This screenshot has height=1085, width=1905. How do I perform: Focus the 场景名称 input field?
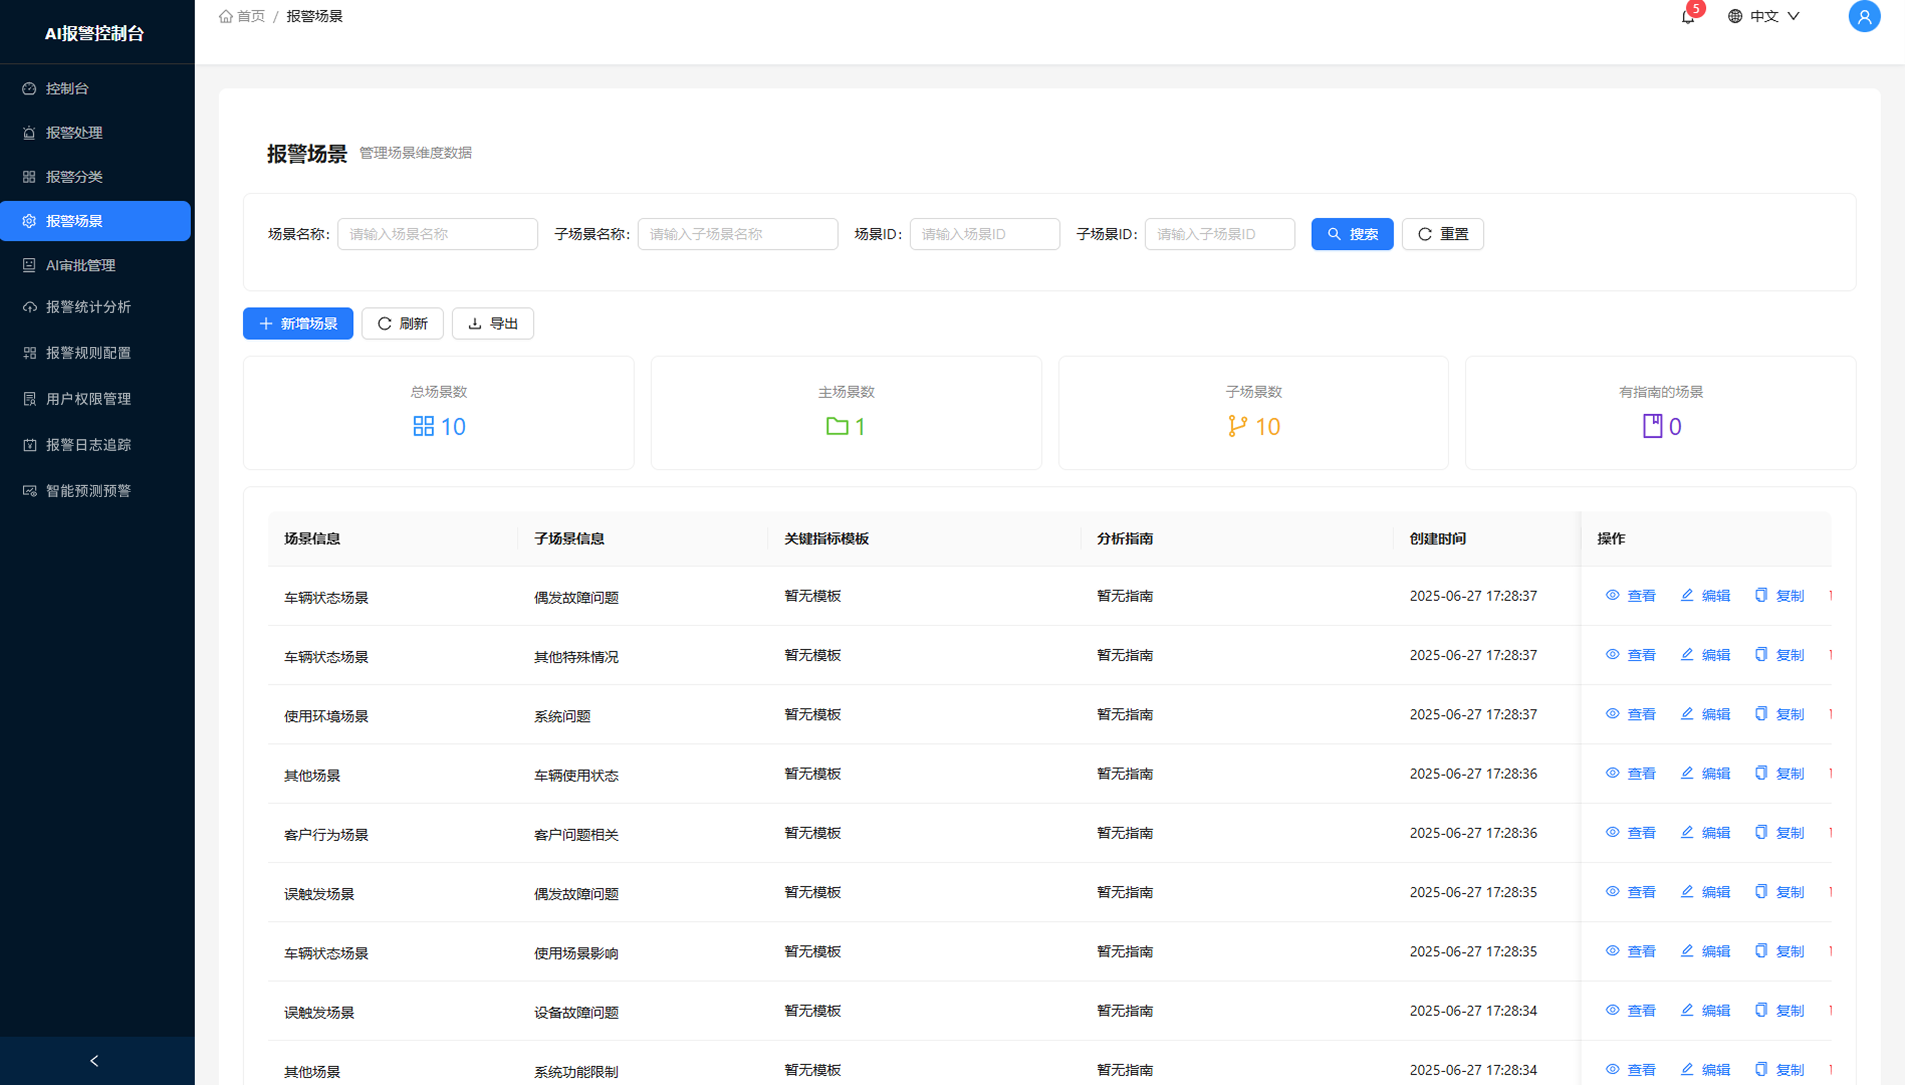pyautogui.click(x=437, y=234)
